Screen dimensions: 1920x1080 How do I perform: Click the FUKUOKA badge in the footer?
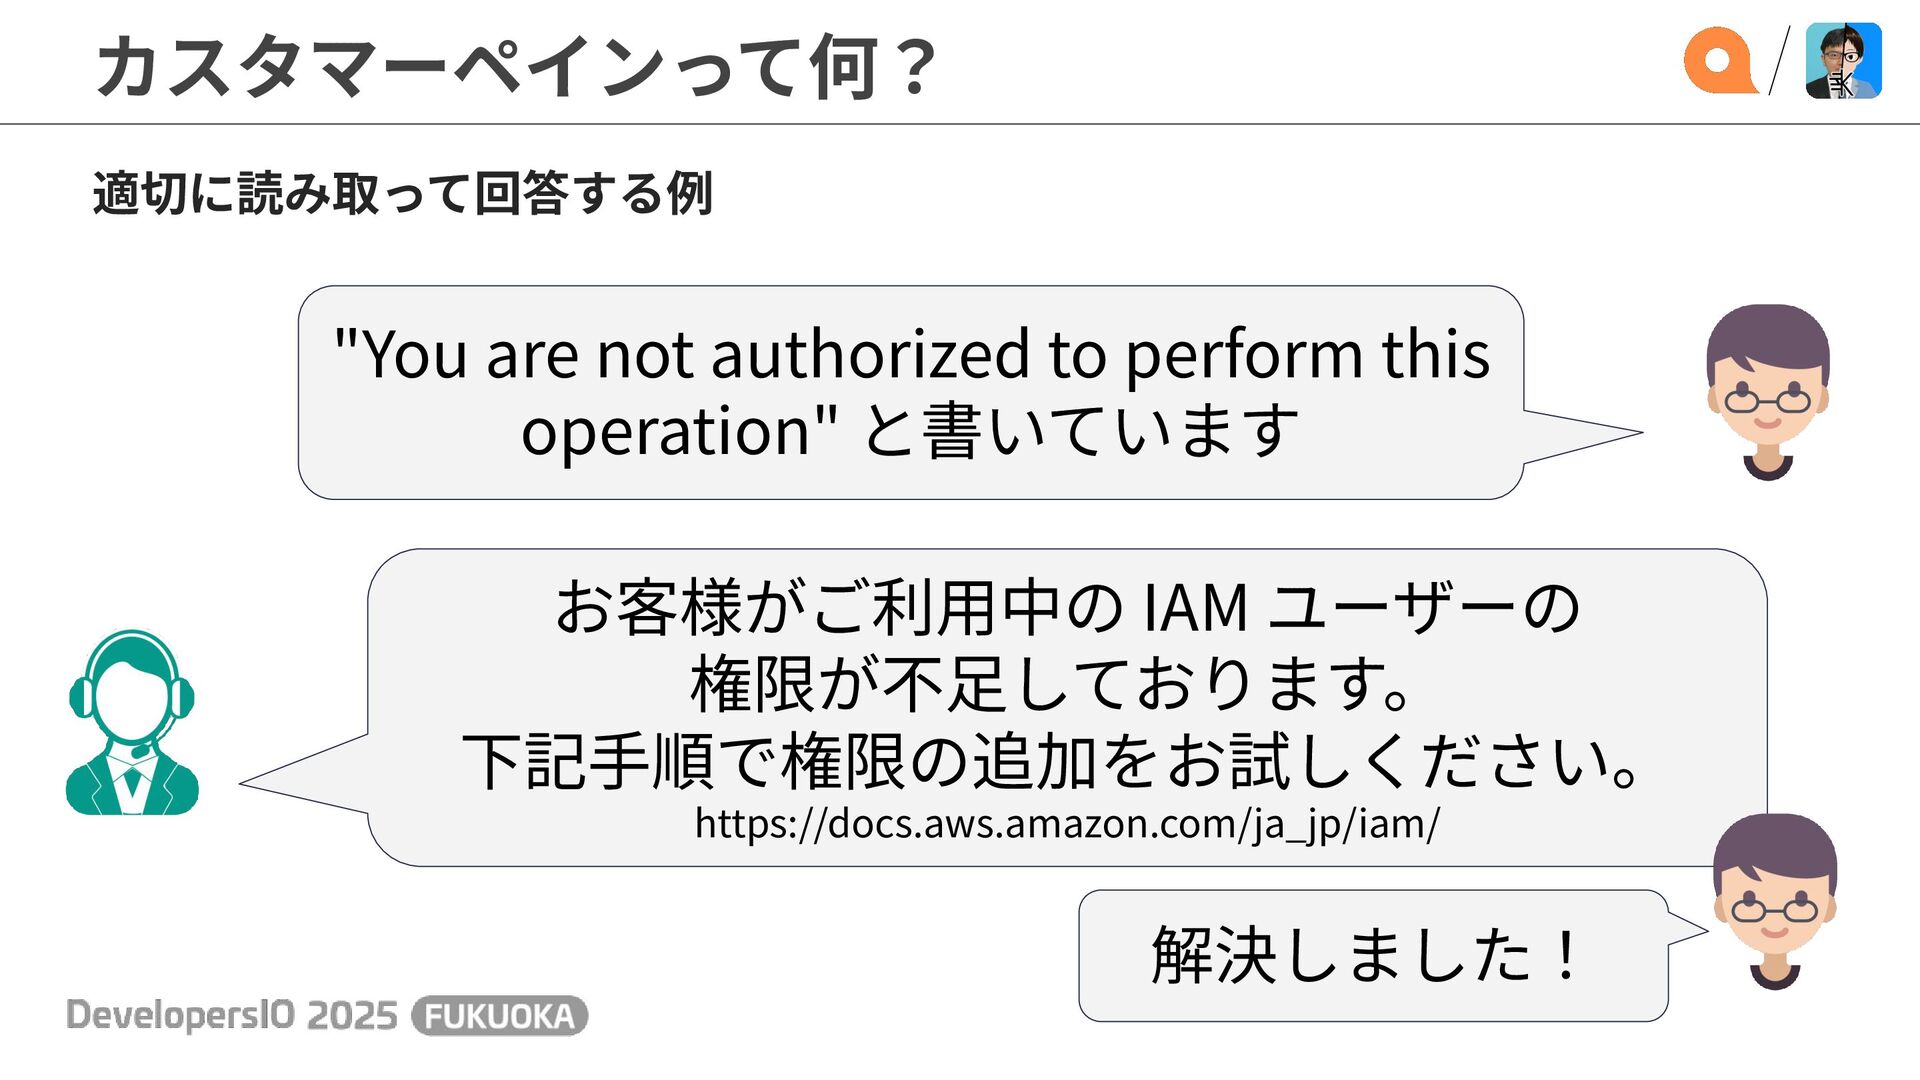[500, 1016]
